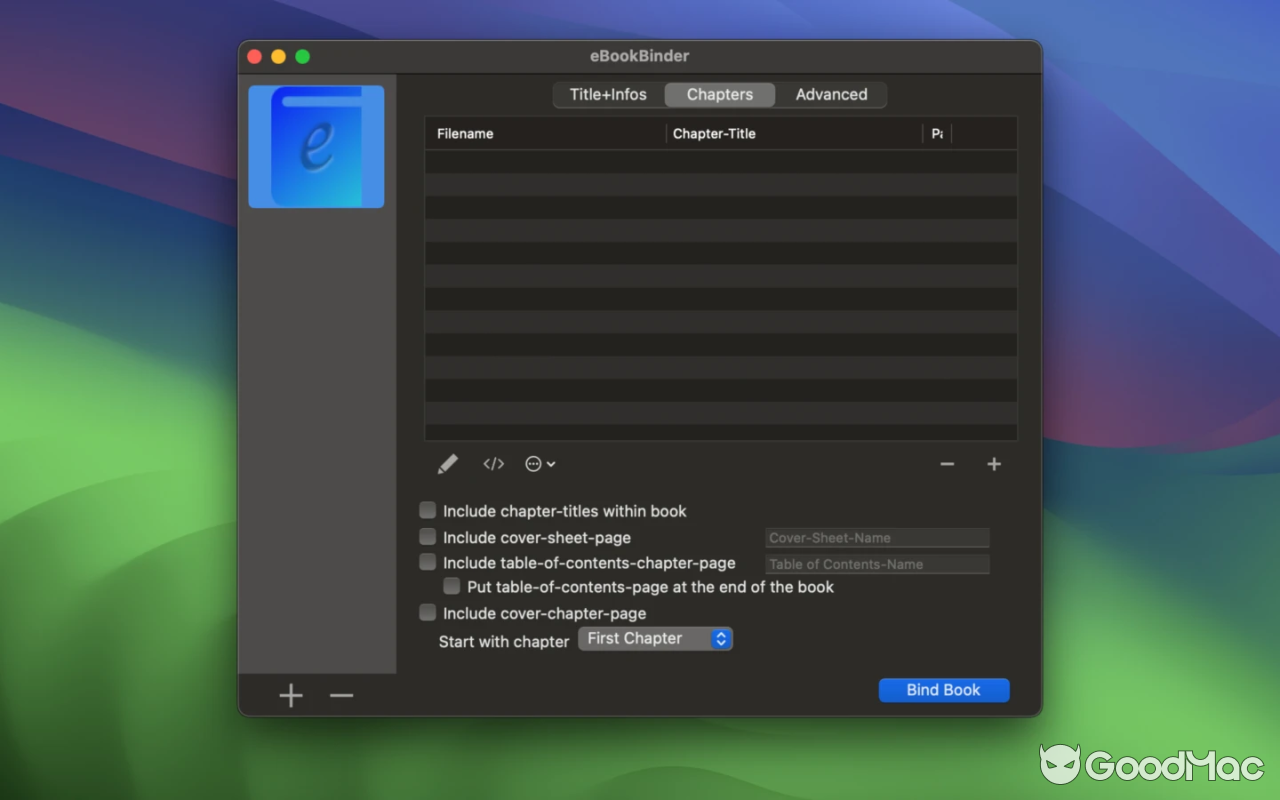Adjust First Chapter using the stepper arrows
Screen dimensions: 1280x800
click(720, 638)
